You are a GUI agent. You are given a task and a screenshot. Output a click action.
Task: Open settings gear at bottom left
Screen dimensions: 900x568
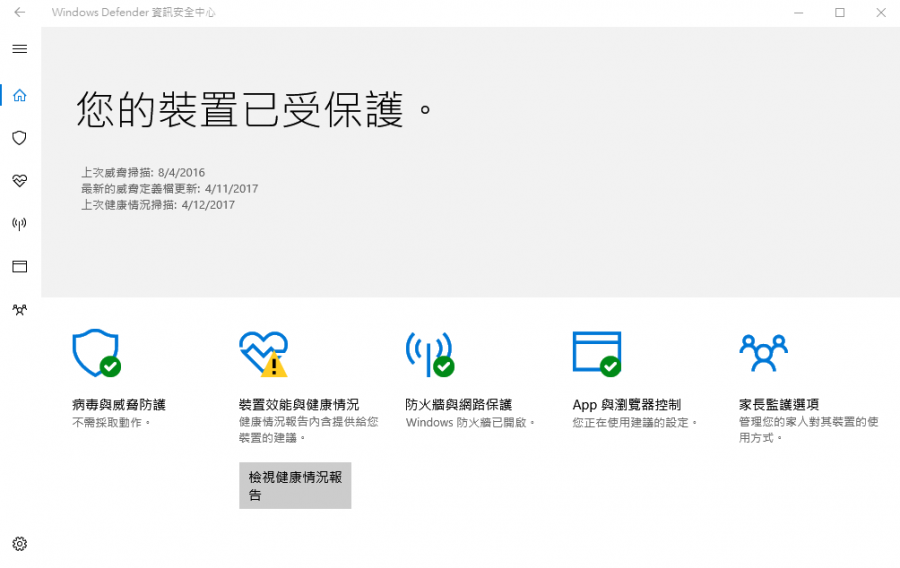[x=20, y=544]
